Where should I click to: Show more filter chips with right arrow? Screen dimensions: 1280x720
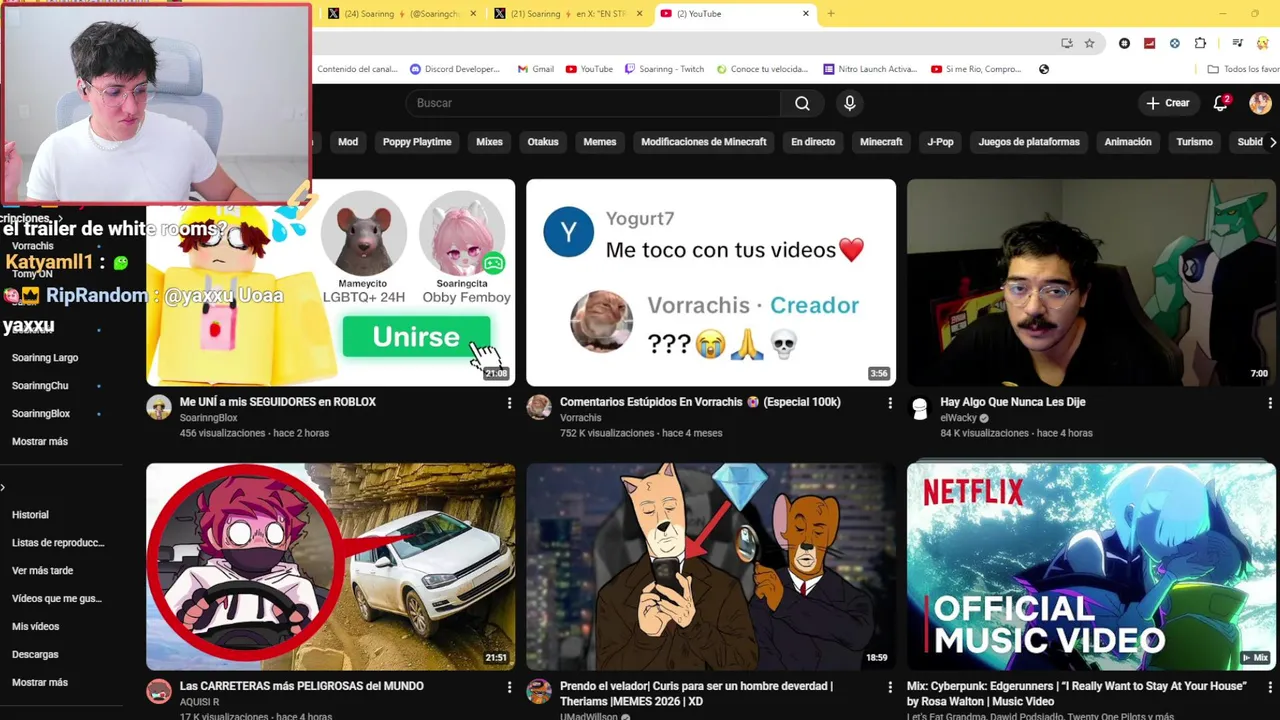point(1272,142)
